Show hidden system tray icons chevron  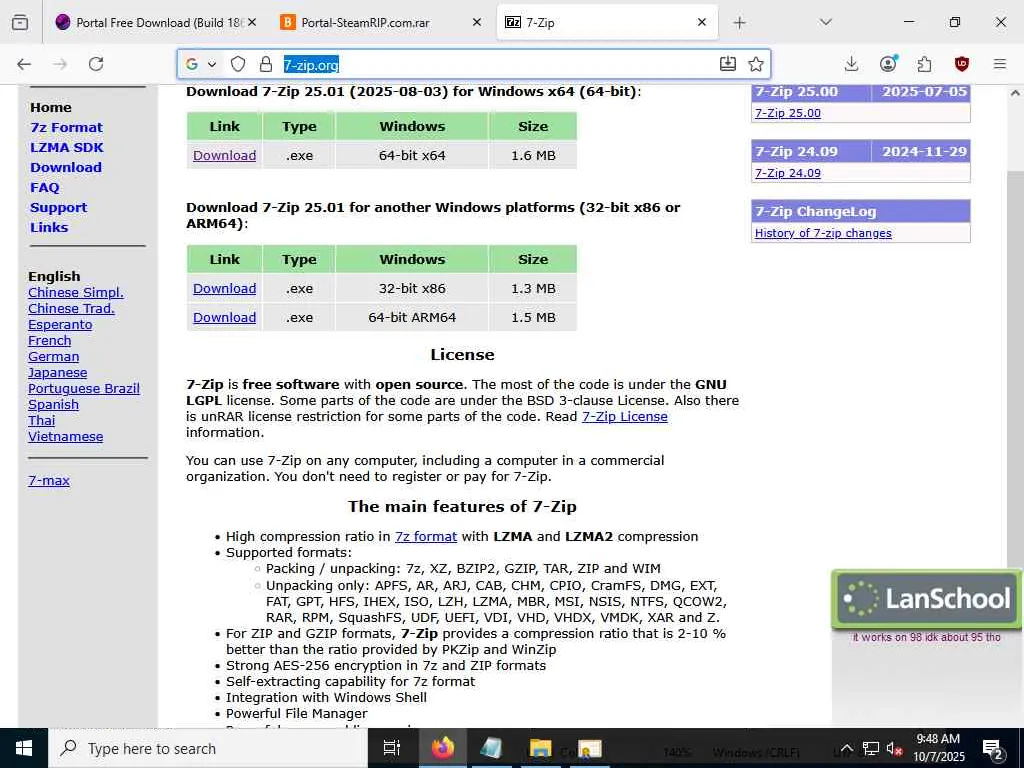[846, 748]
